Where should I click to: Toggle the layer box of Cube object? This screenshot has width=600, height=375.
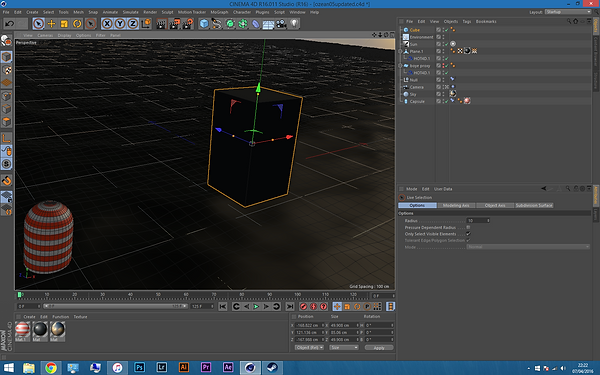(x=439, y=30)
